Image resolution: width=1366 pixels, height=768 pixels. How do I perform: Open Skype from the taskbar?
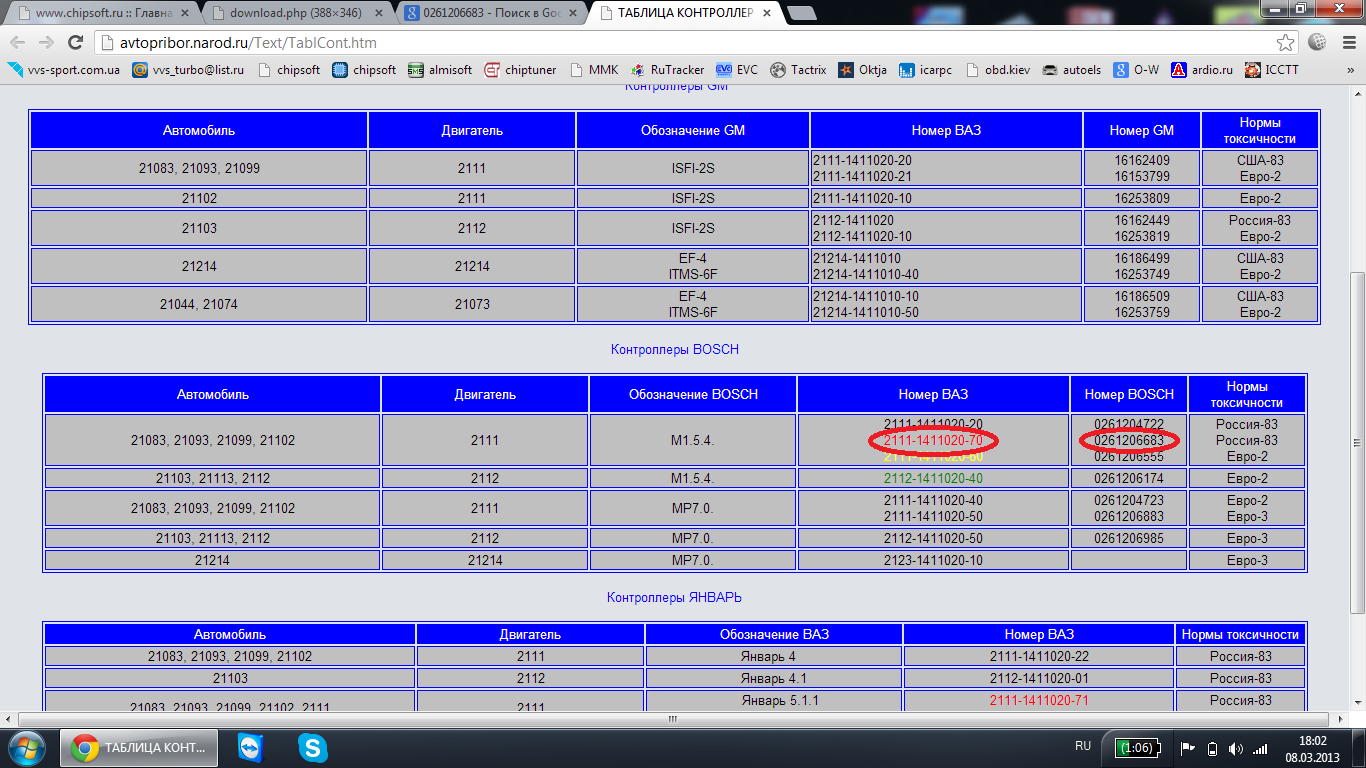(x=312, y=747)
